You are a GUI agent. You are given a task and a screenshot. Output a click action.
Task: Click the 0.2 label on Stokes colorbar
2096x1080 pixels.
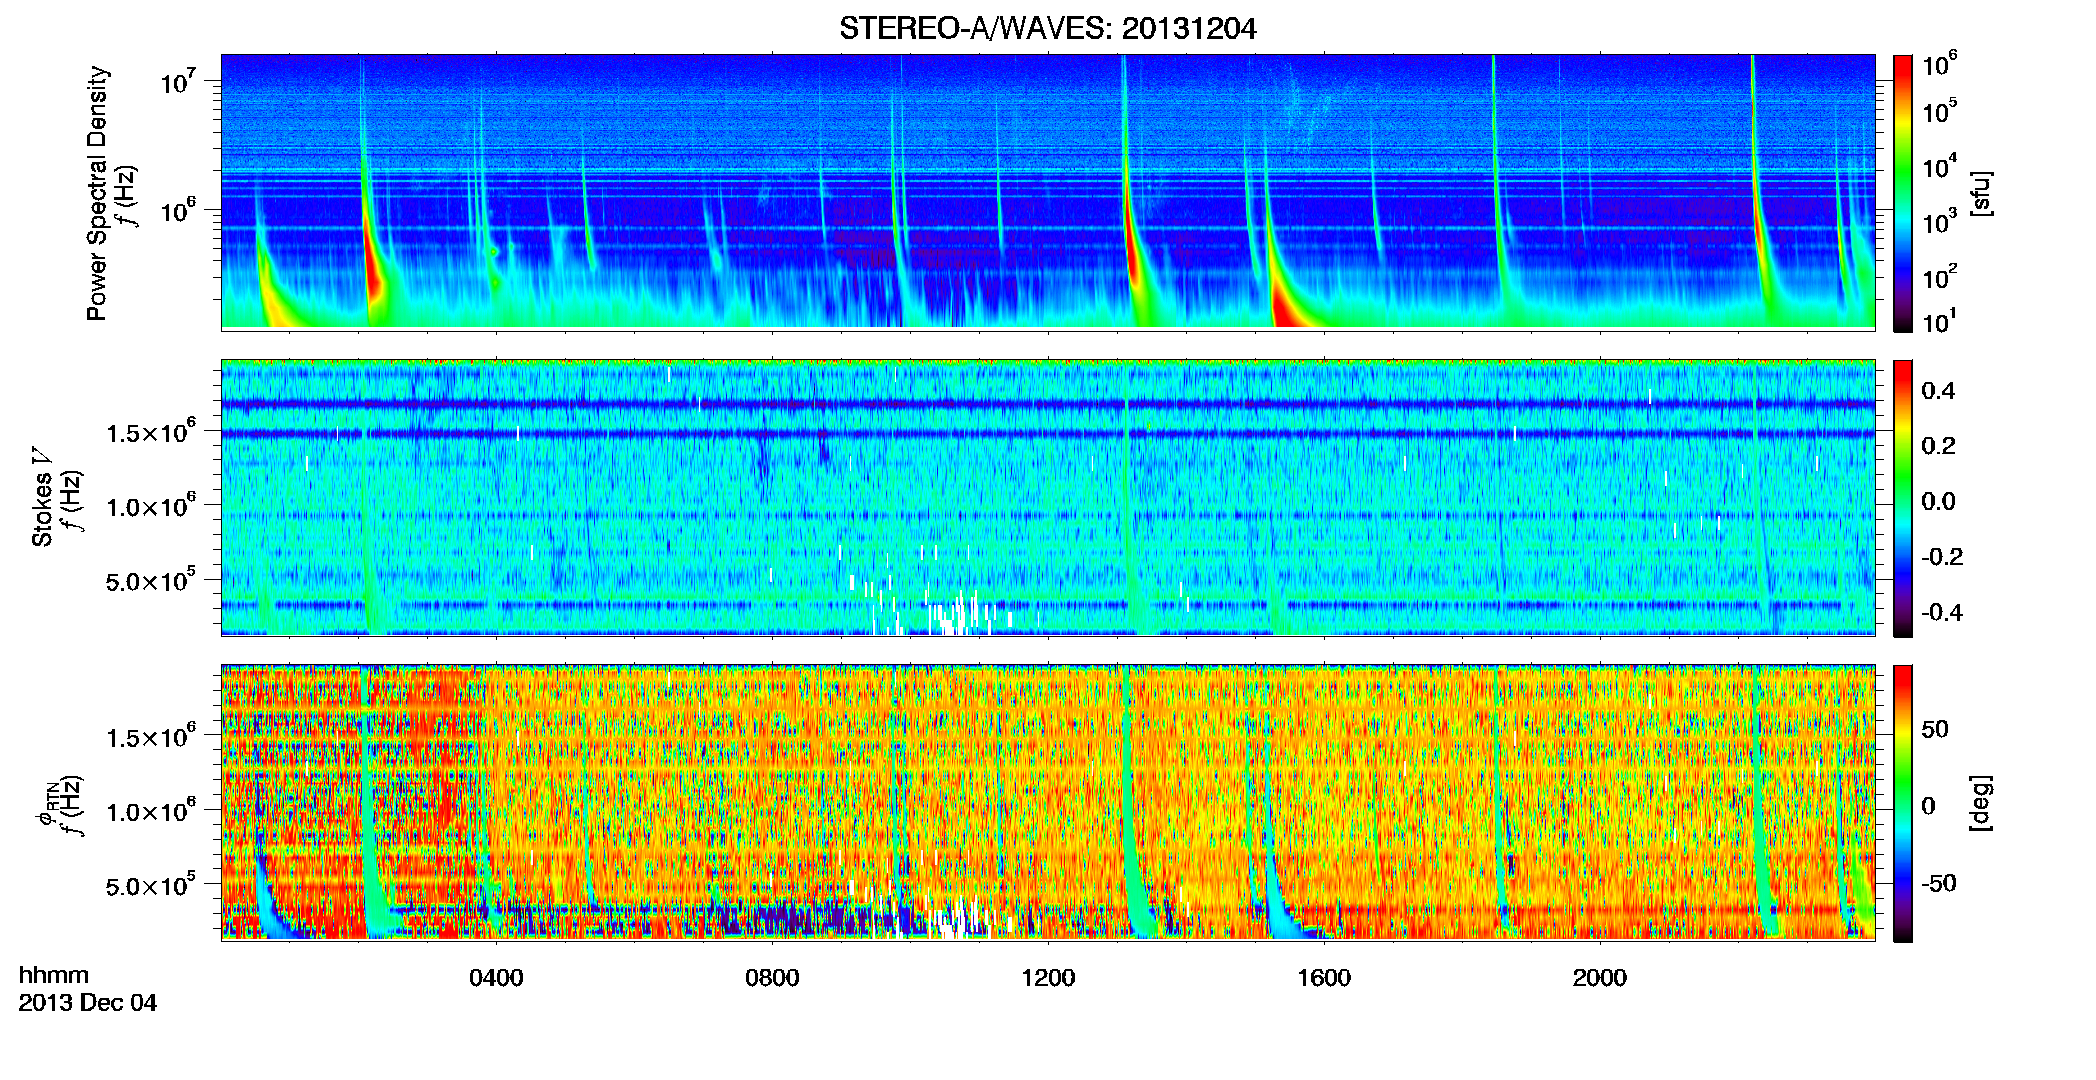coord(1938,446)
